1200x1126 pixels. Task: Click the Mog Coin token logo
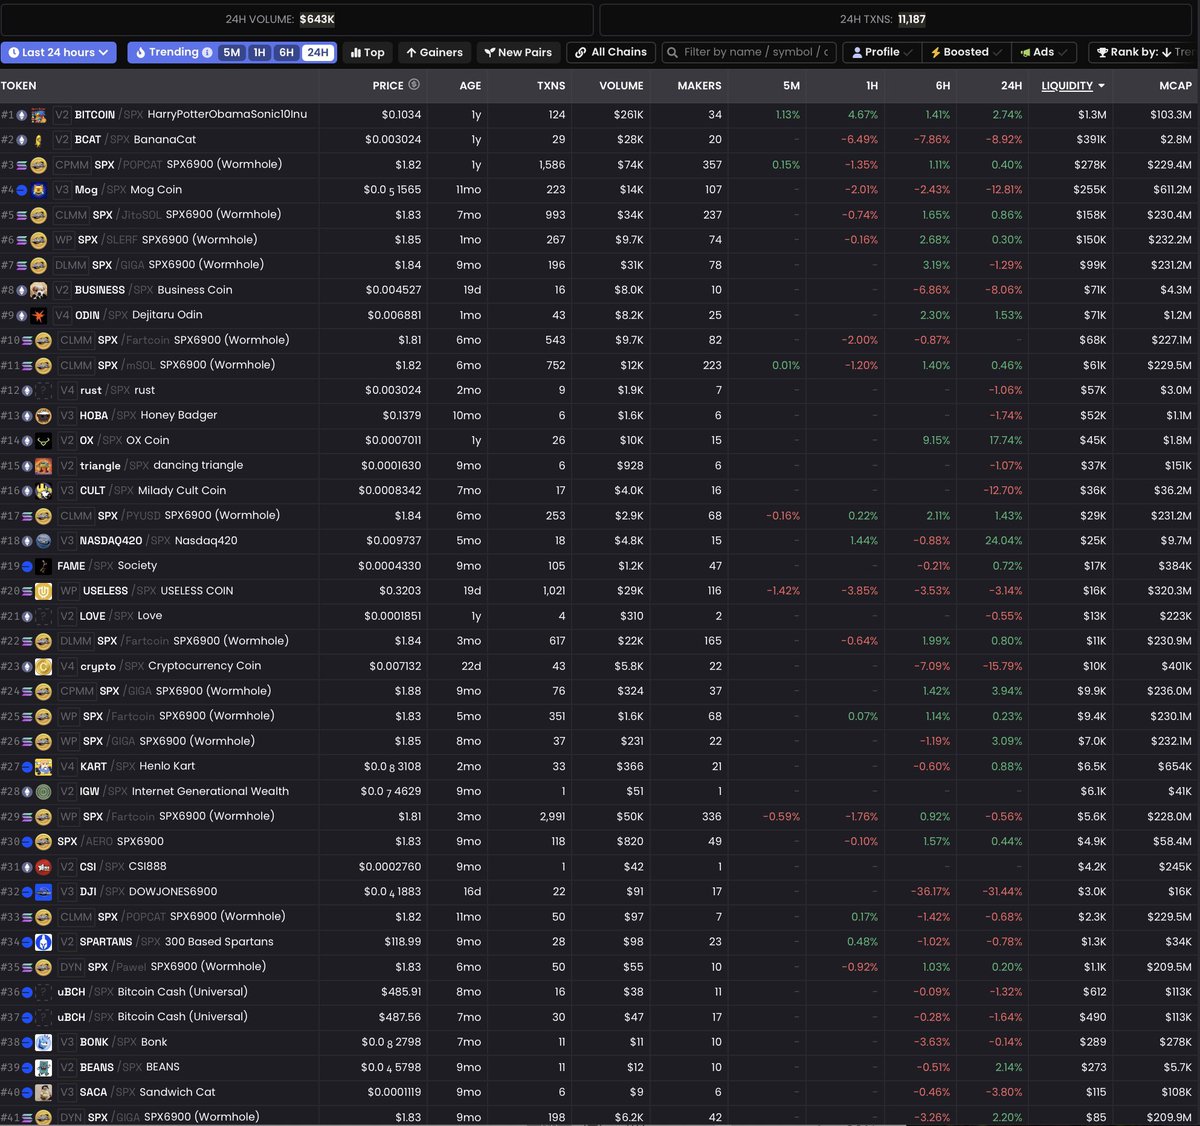coord(39,190)
